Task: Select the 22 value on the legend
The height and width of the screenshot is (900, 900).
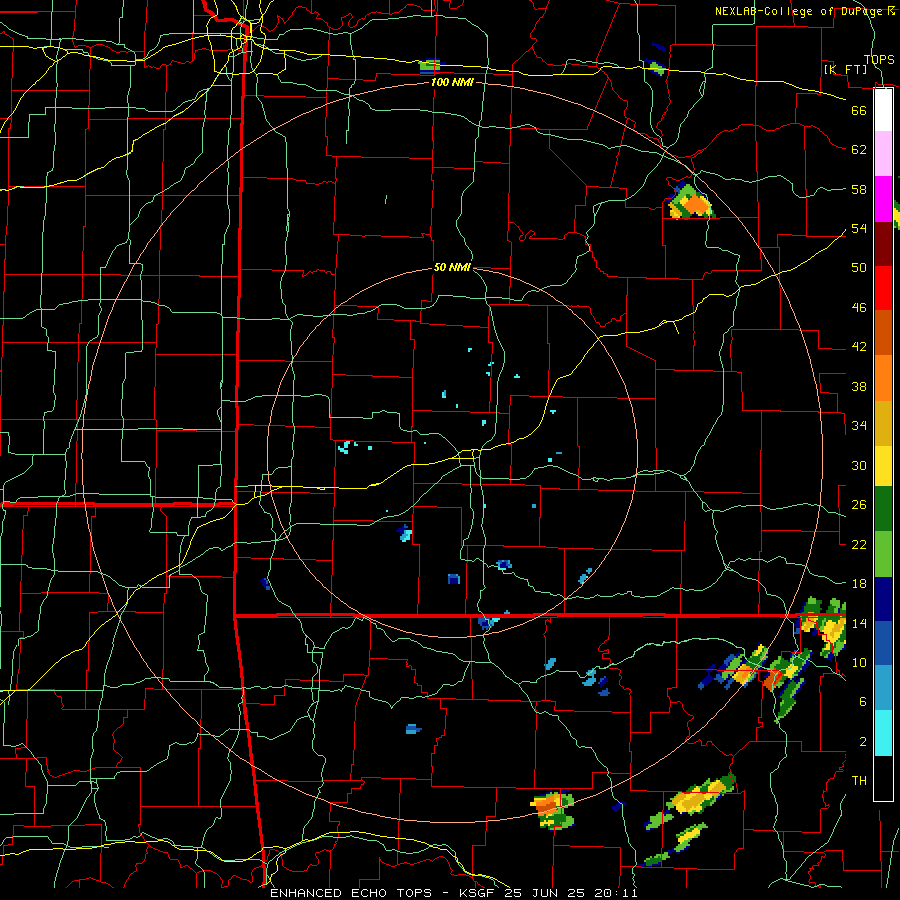Action: pyautogui.click(x=859, y=545)
